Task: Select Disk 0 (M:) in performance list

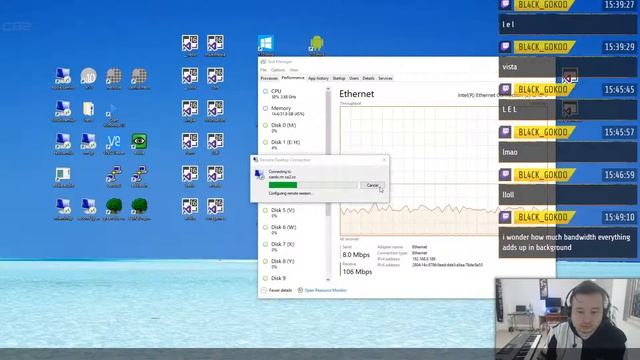Action: (293, 128)
